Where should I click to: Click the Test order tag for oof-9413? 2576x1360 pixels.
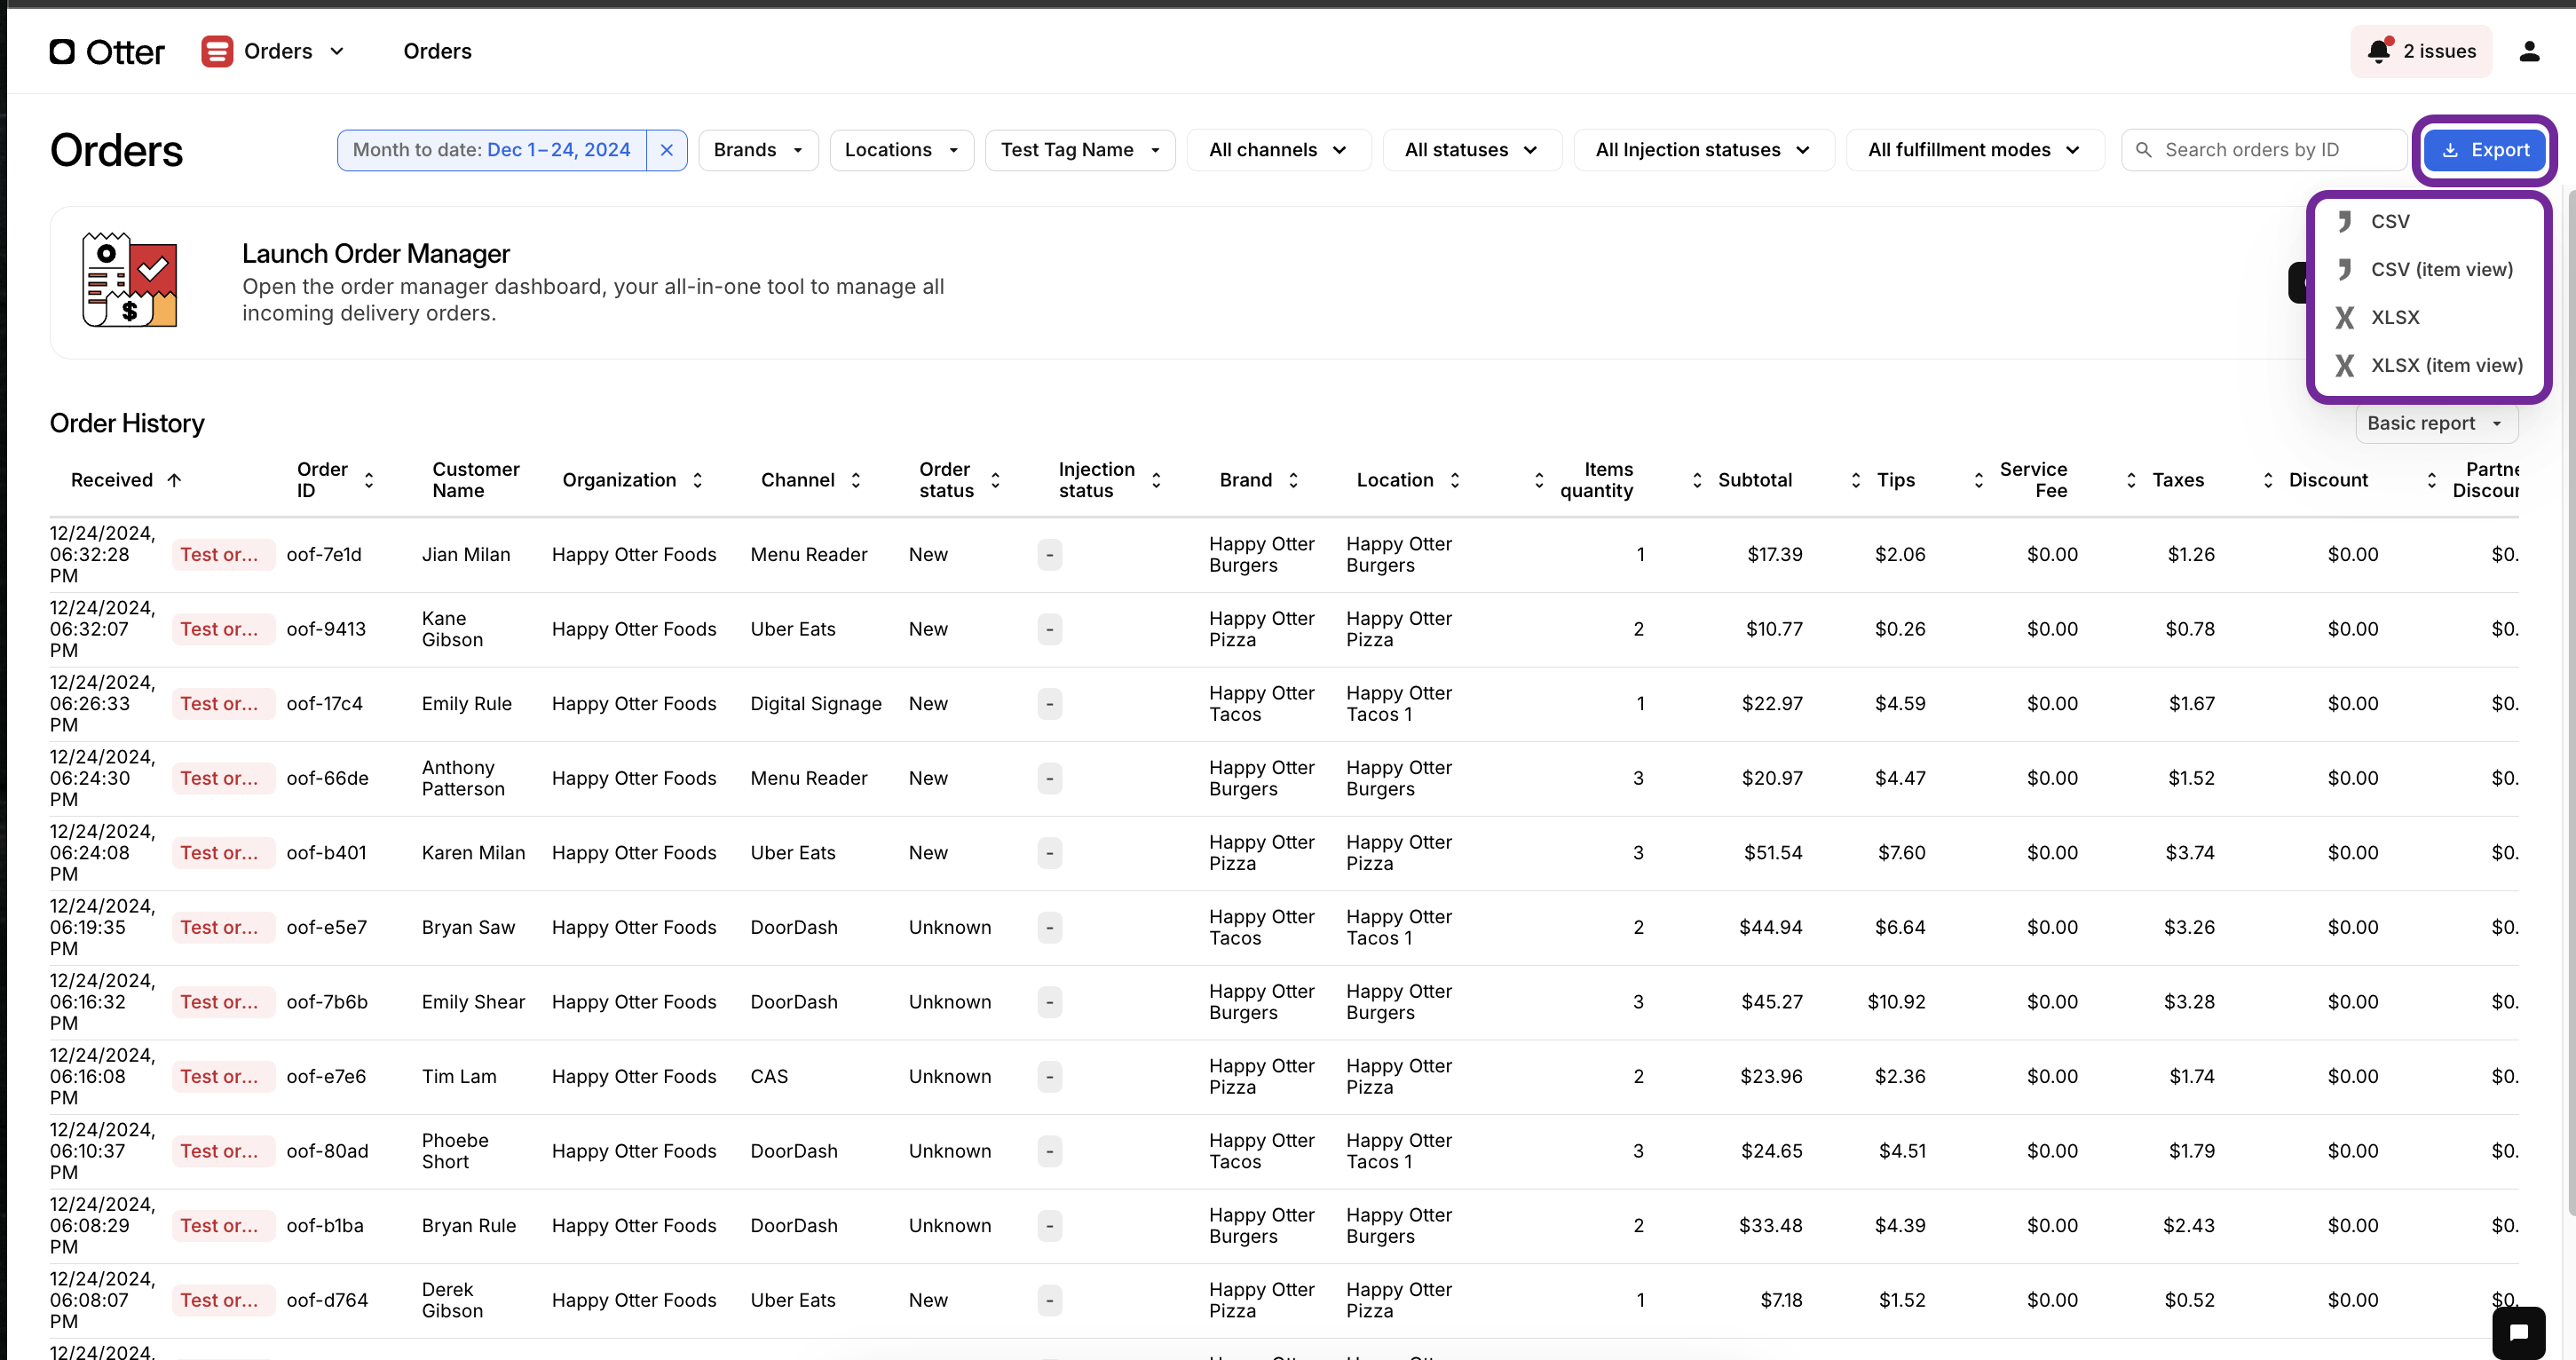(x=223, y=630)
